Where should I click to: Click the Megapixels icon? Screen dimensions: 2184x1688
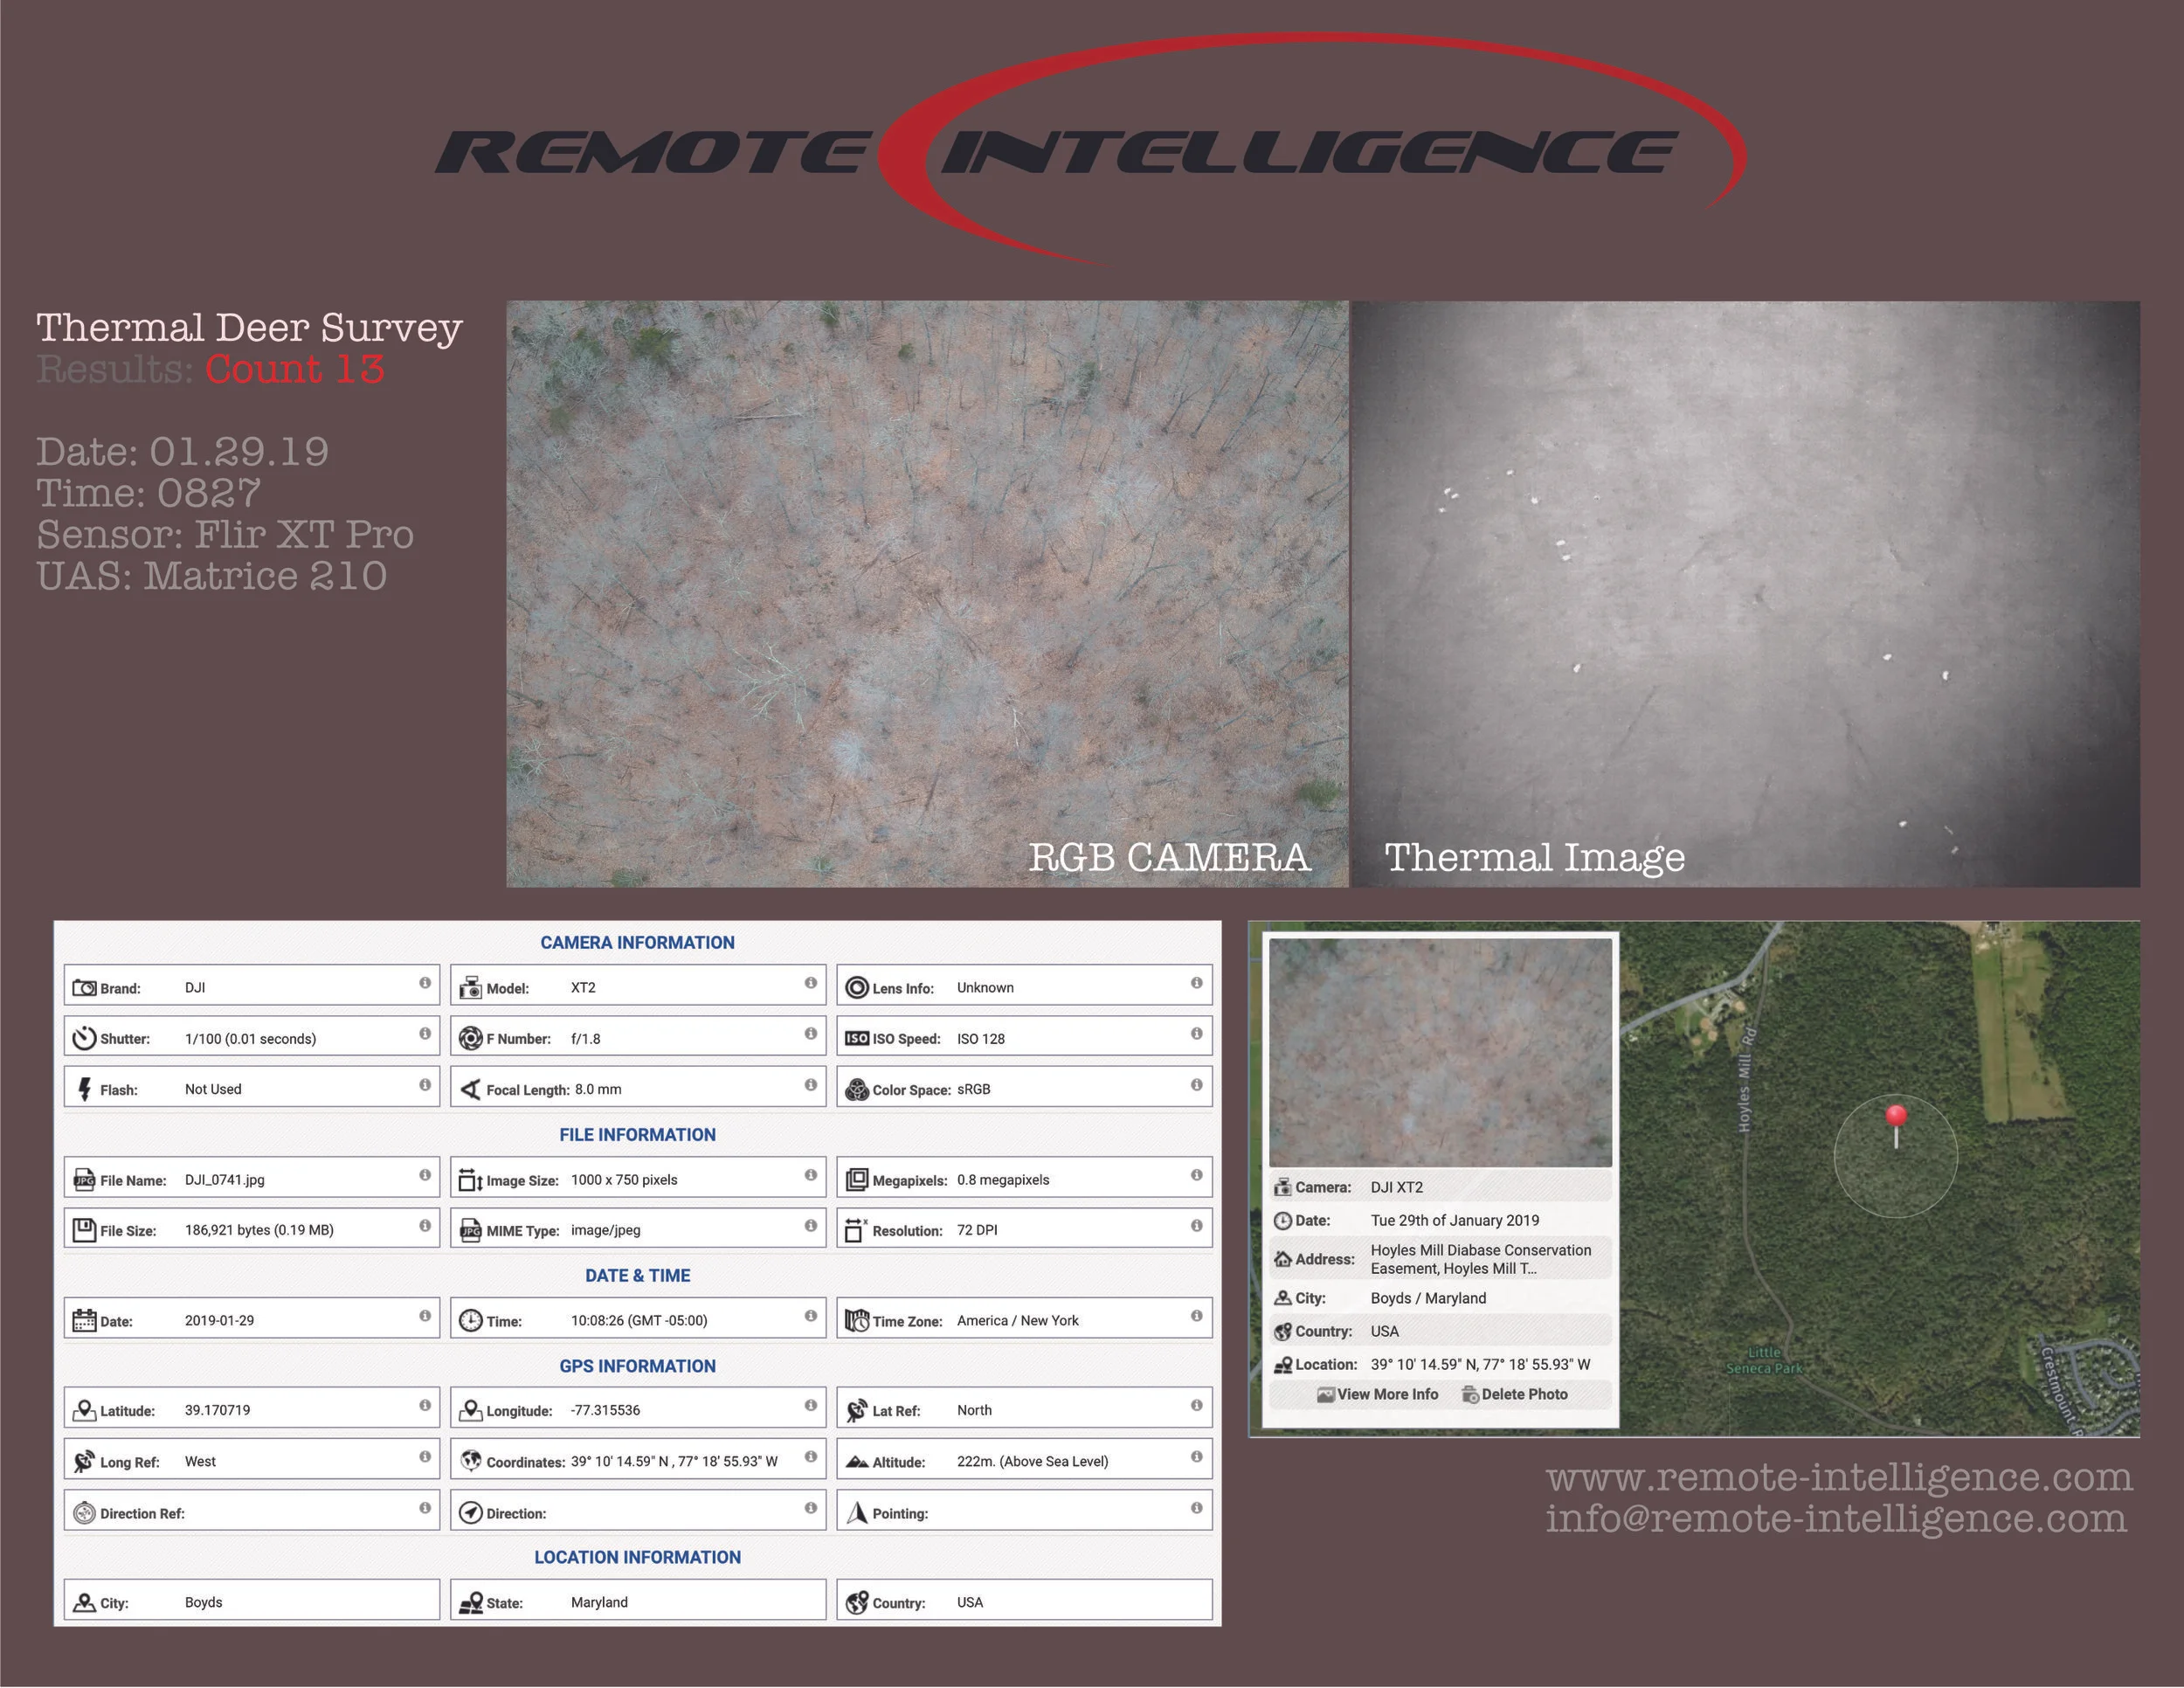pos(857,1180)
